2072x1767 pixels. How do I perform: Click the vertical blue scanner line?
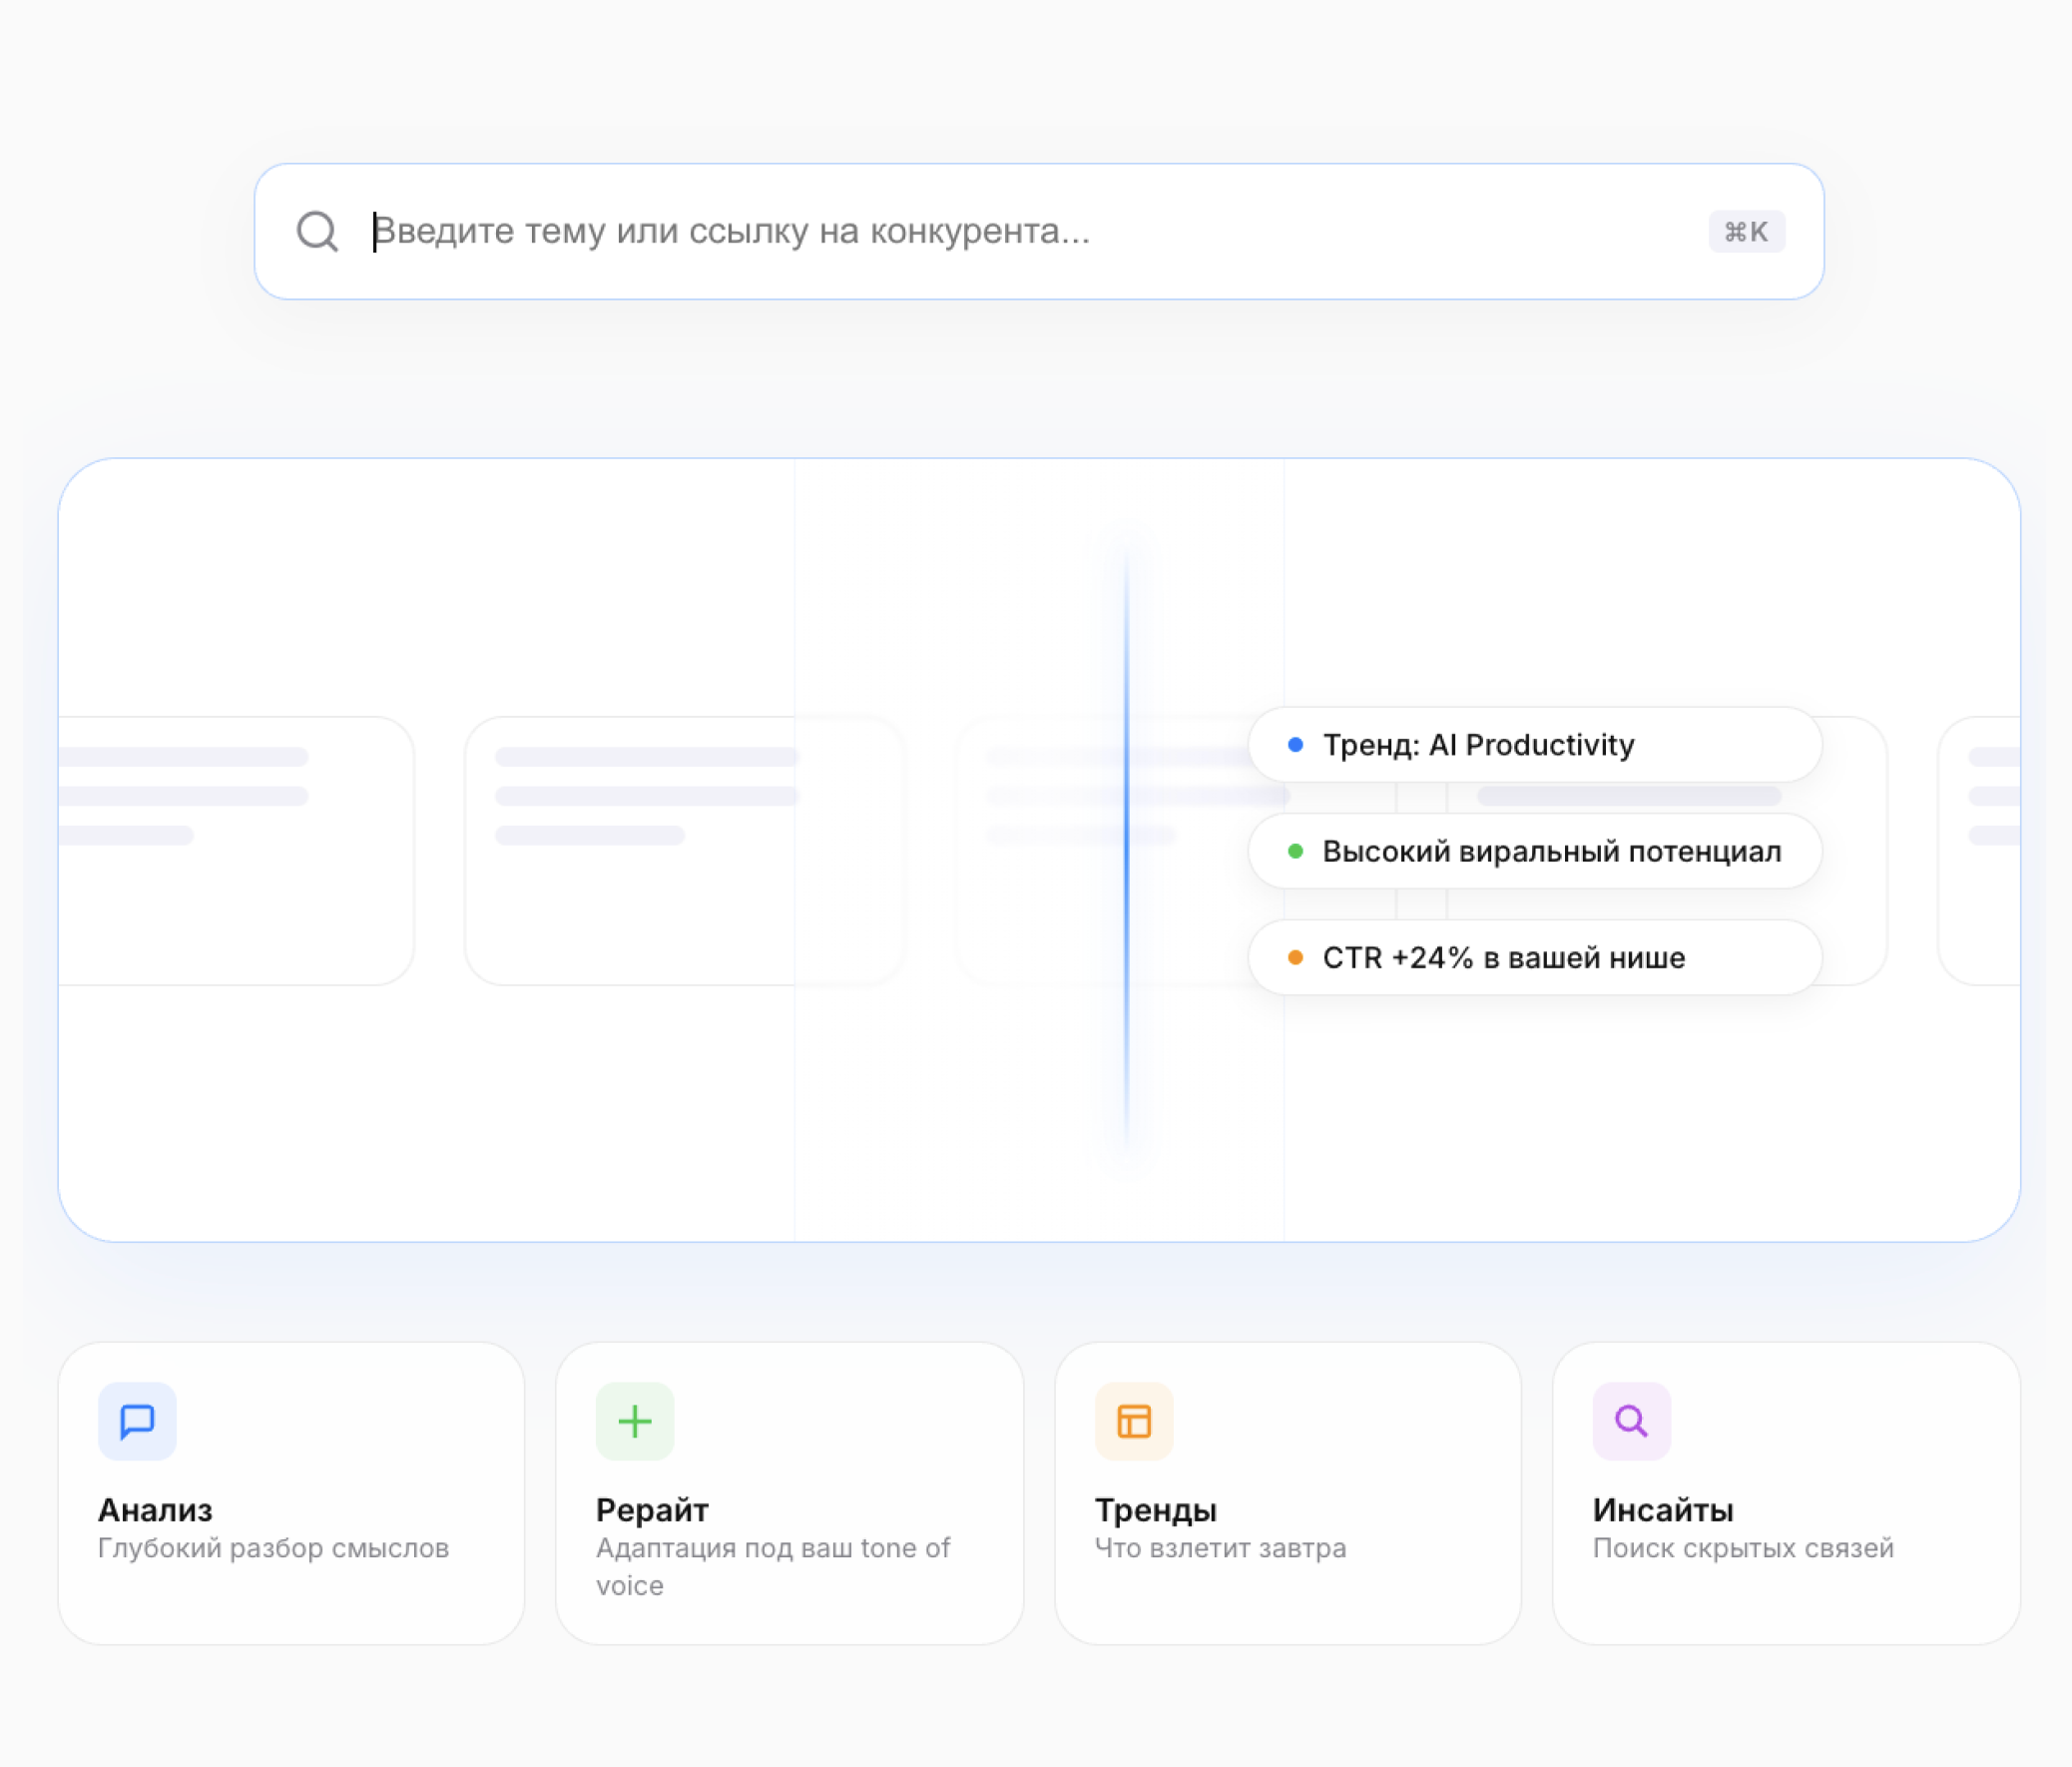1126,850
